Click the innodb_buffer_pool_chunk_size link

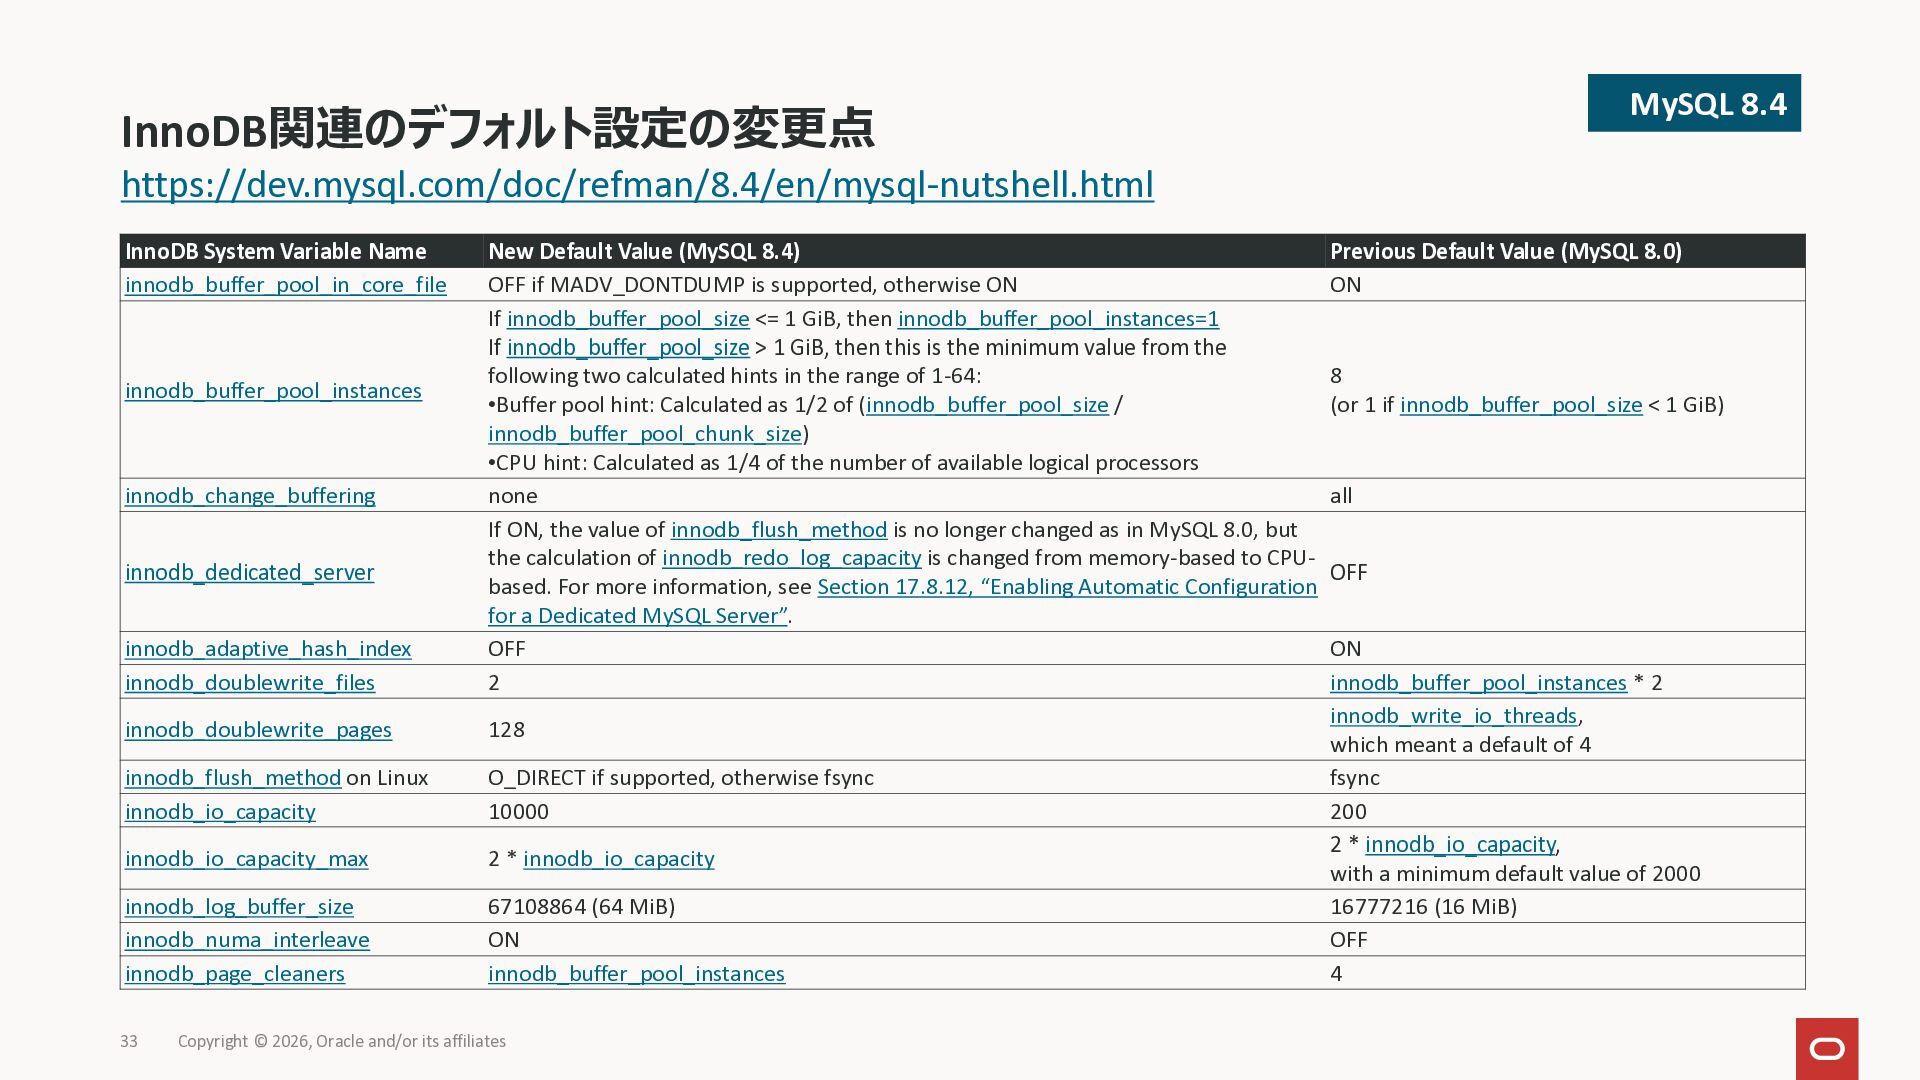click(x=644, y=434)
